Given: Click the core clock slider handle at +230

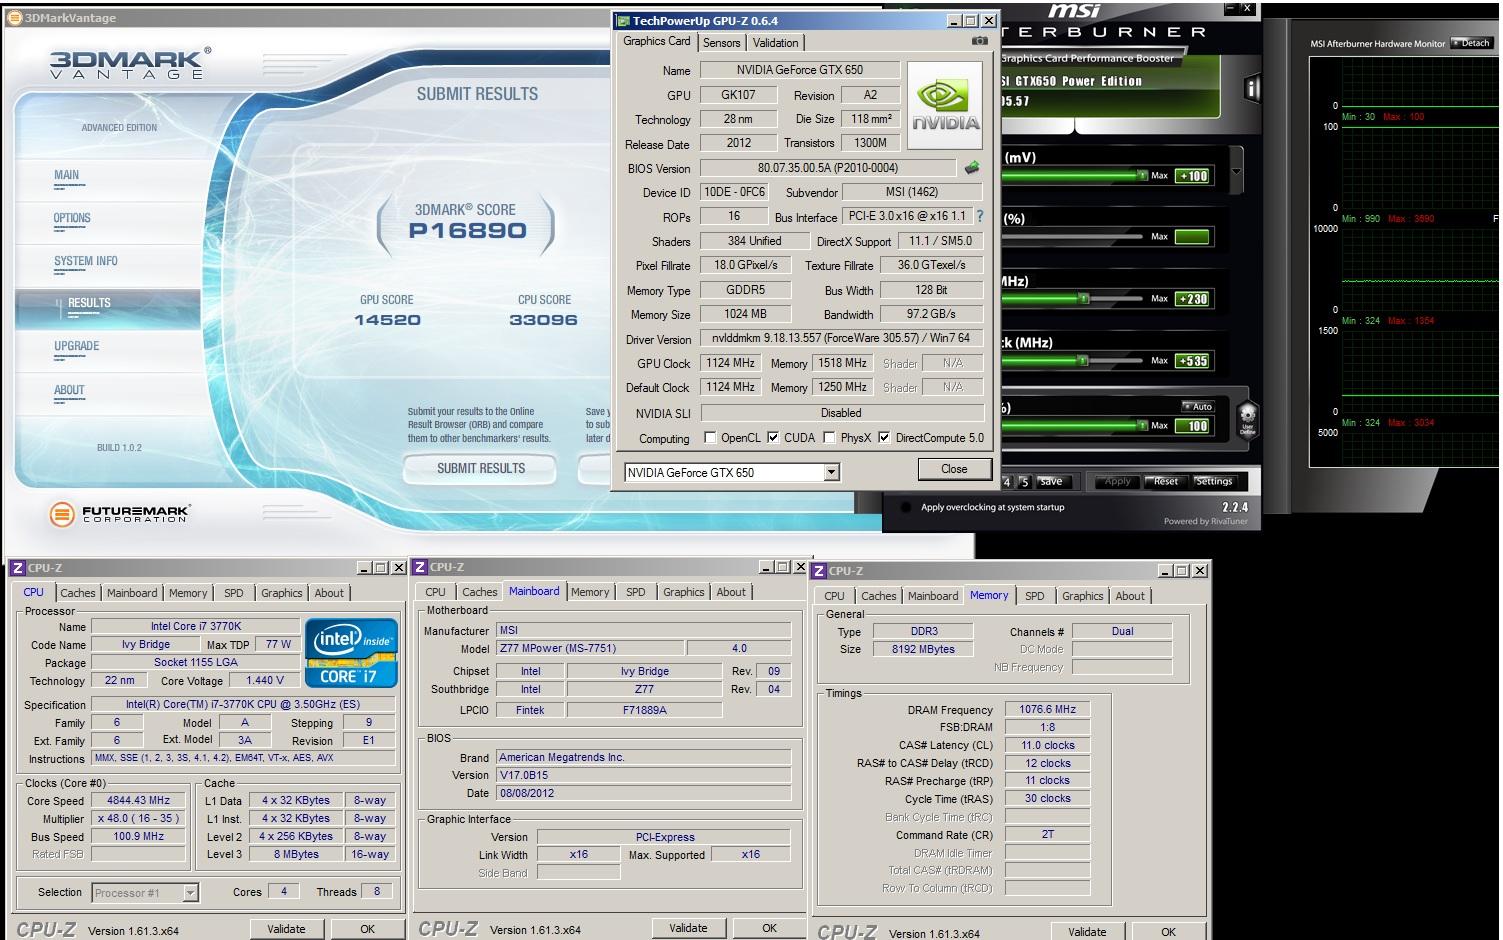Looking at the screenshot, I should [x=1083, y=298].
